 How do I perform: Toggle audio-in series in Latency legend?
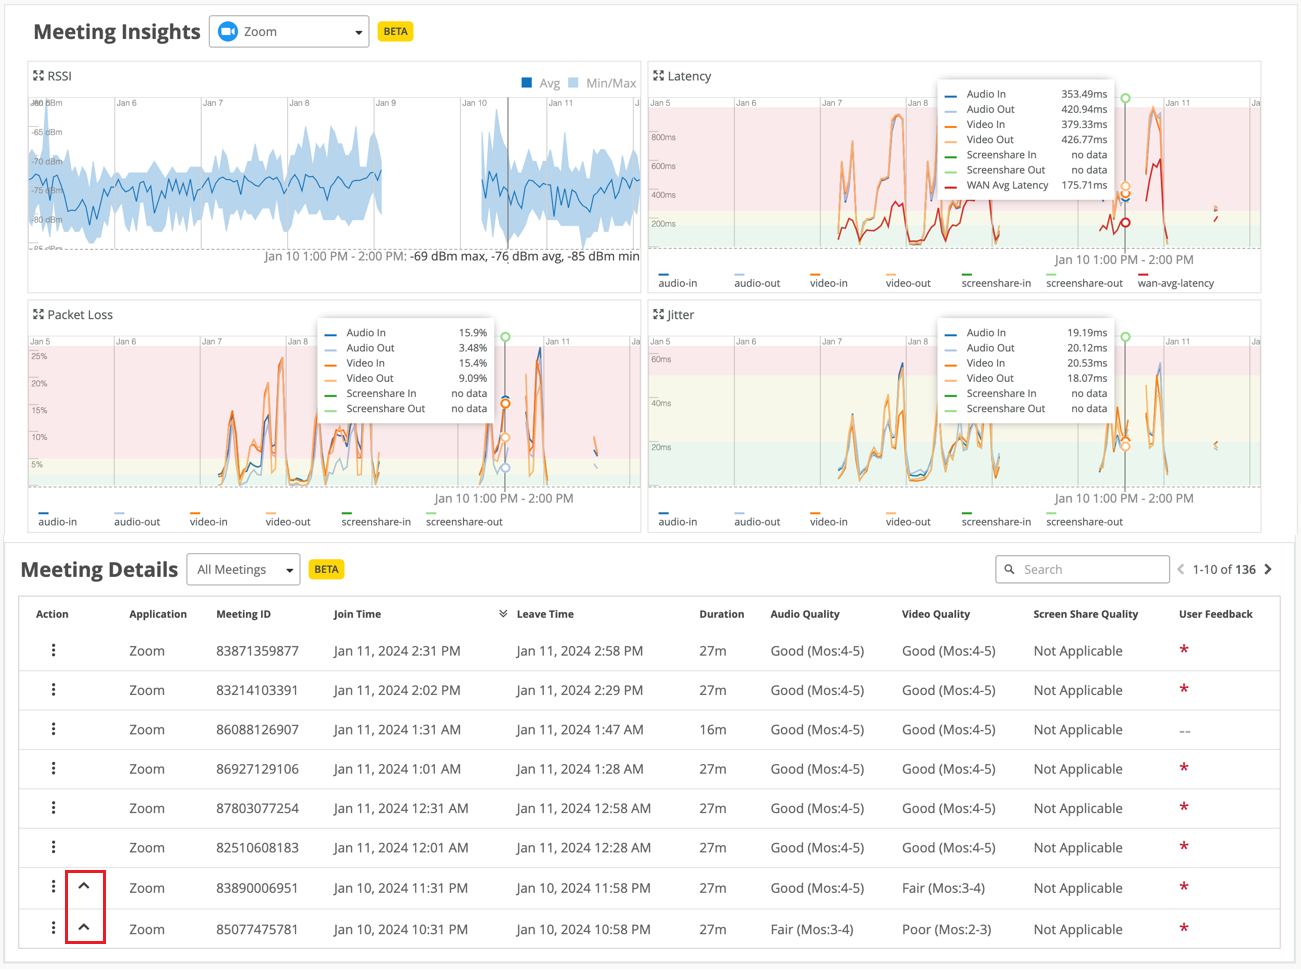pos(677,283)
